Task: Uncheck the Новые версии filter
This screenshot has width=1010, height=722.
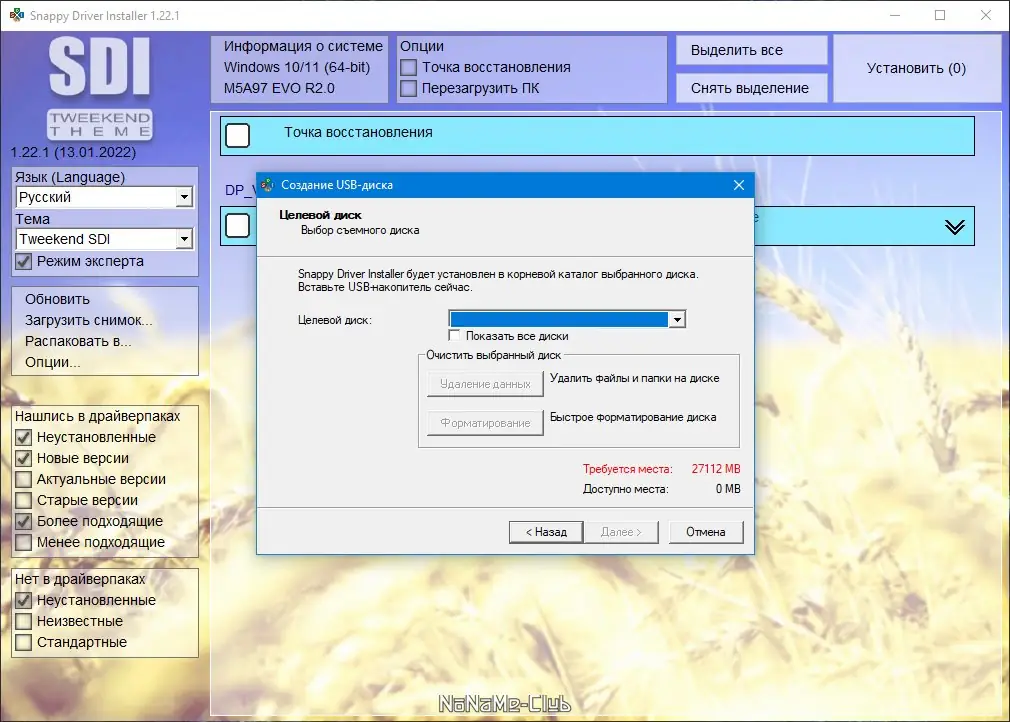Action: [x=21, y=458]
